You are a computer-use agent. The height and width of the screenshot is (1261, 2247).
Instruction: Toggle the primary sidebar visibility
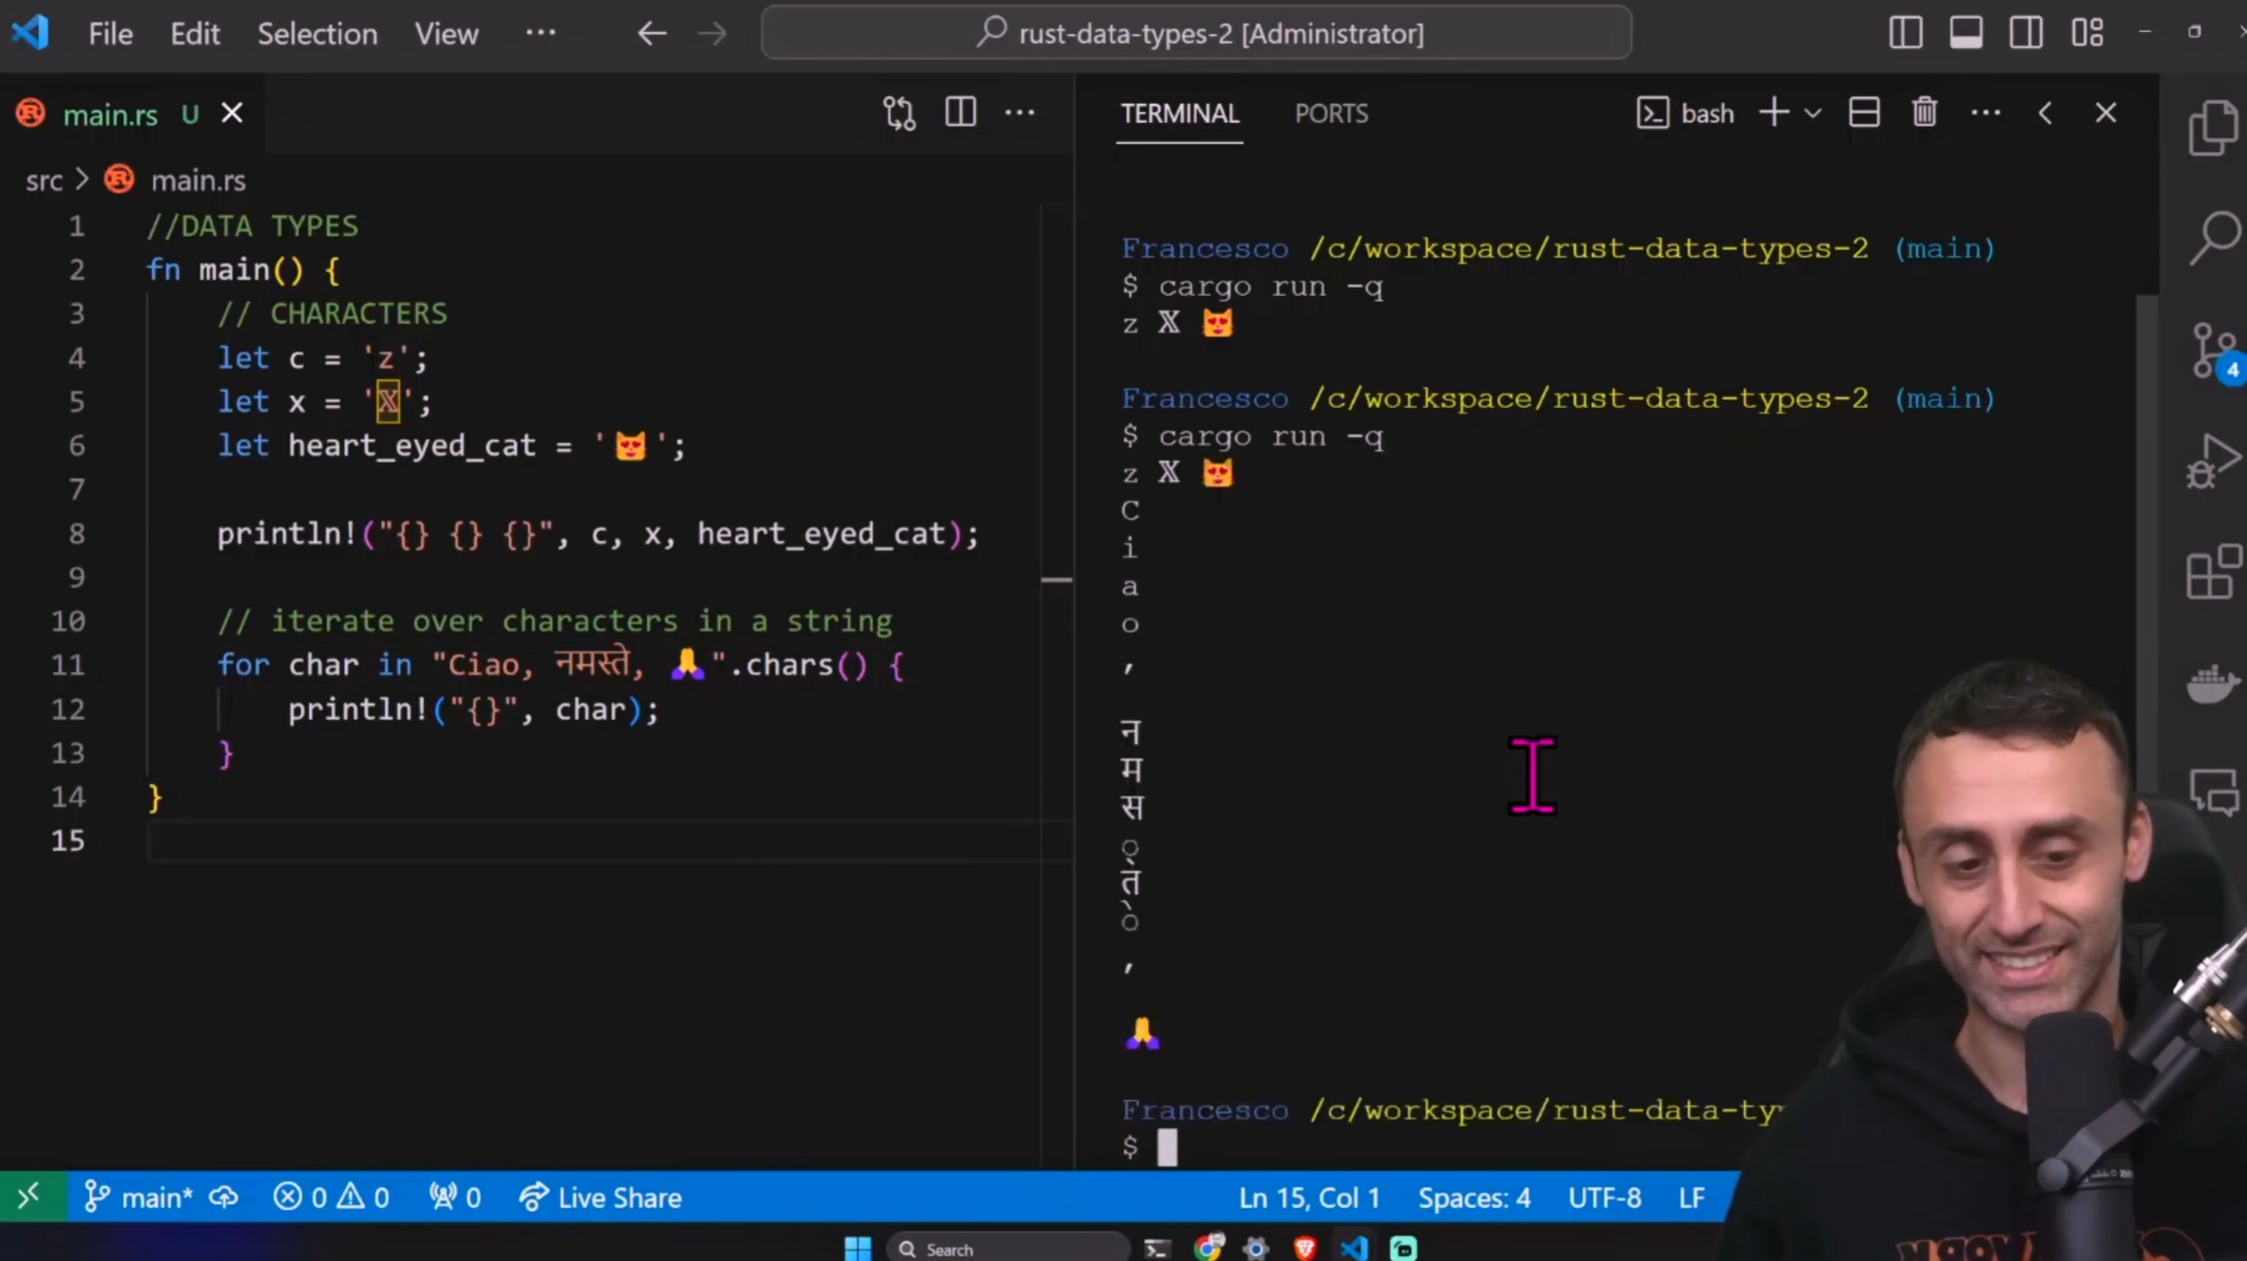coord(1906,32)
